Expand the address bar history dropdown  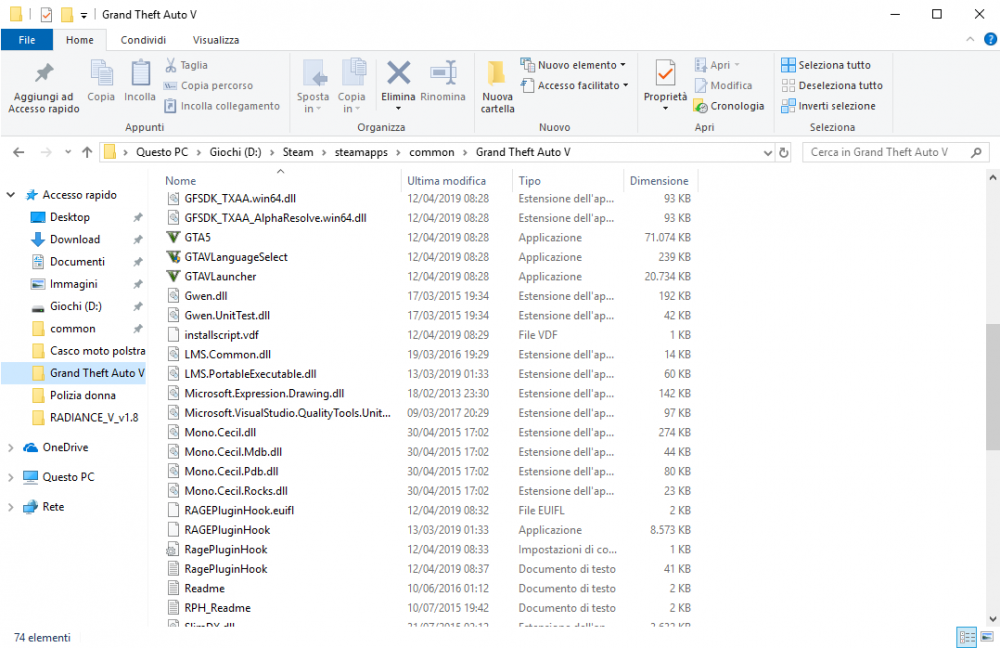(767, 152)
